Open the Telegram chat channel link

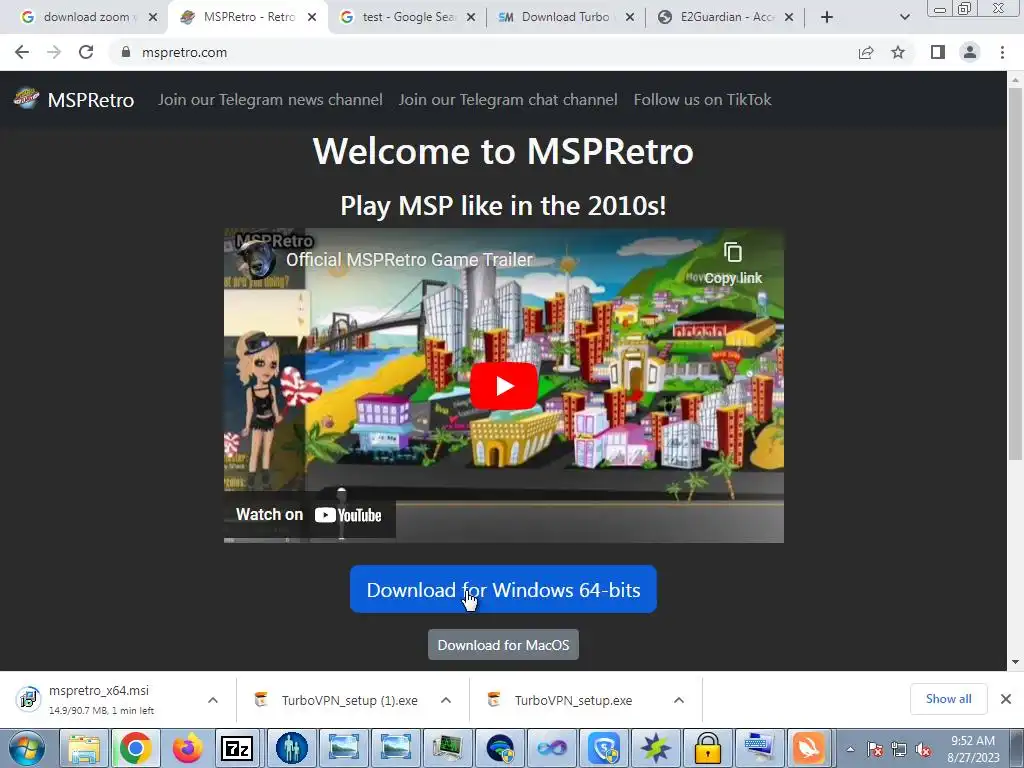tap(507, 99)
